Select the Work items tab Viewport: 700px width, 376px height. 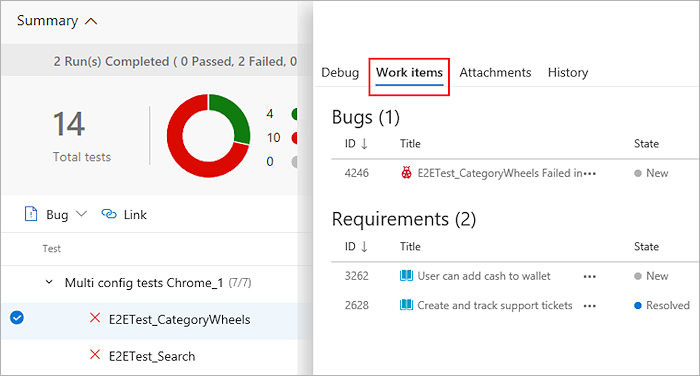point(409,73)
